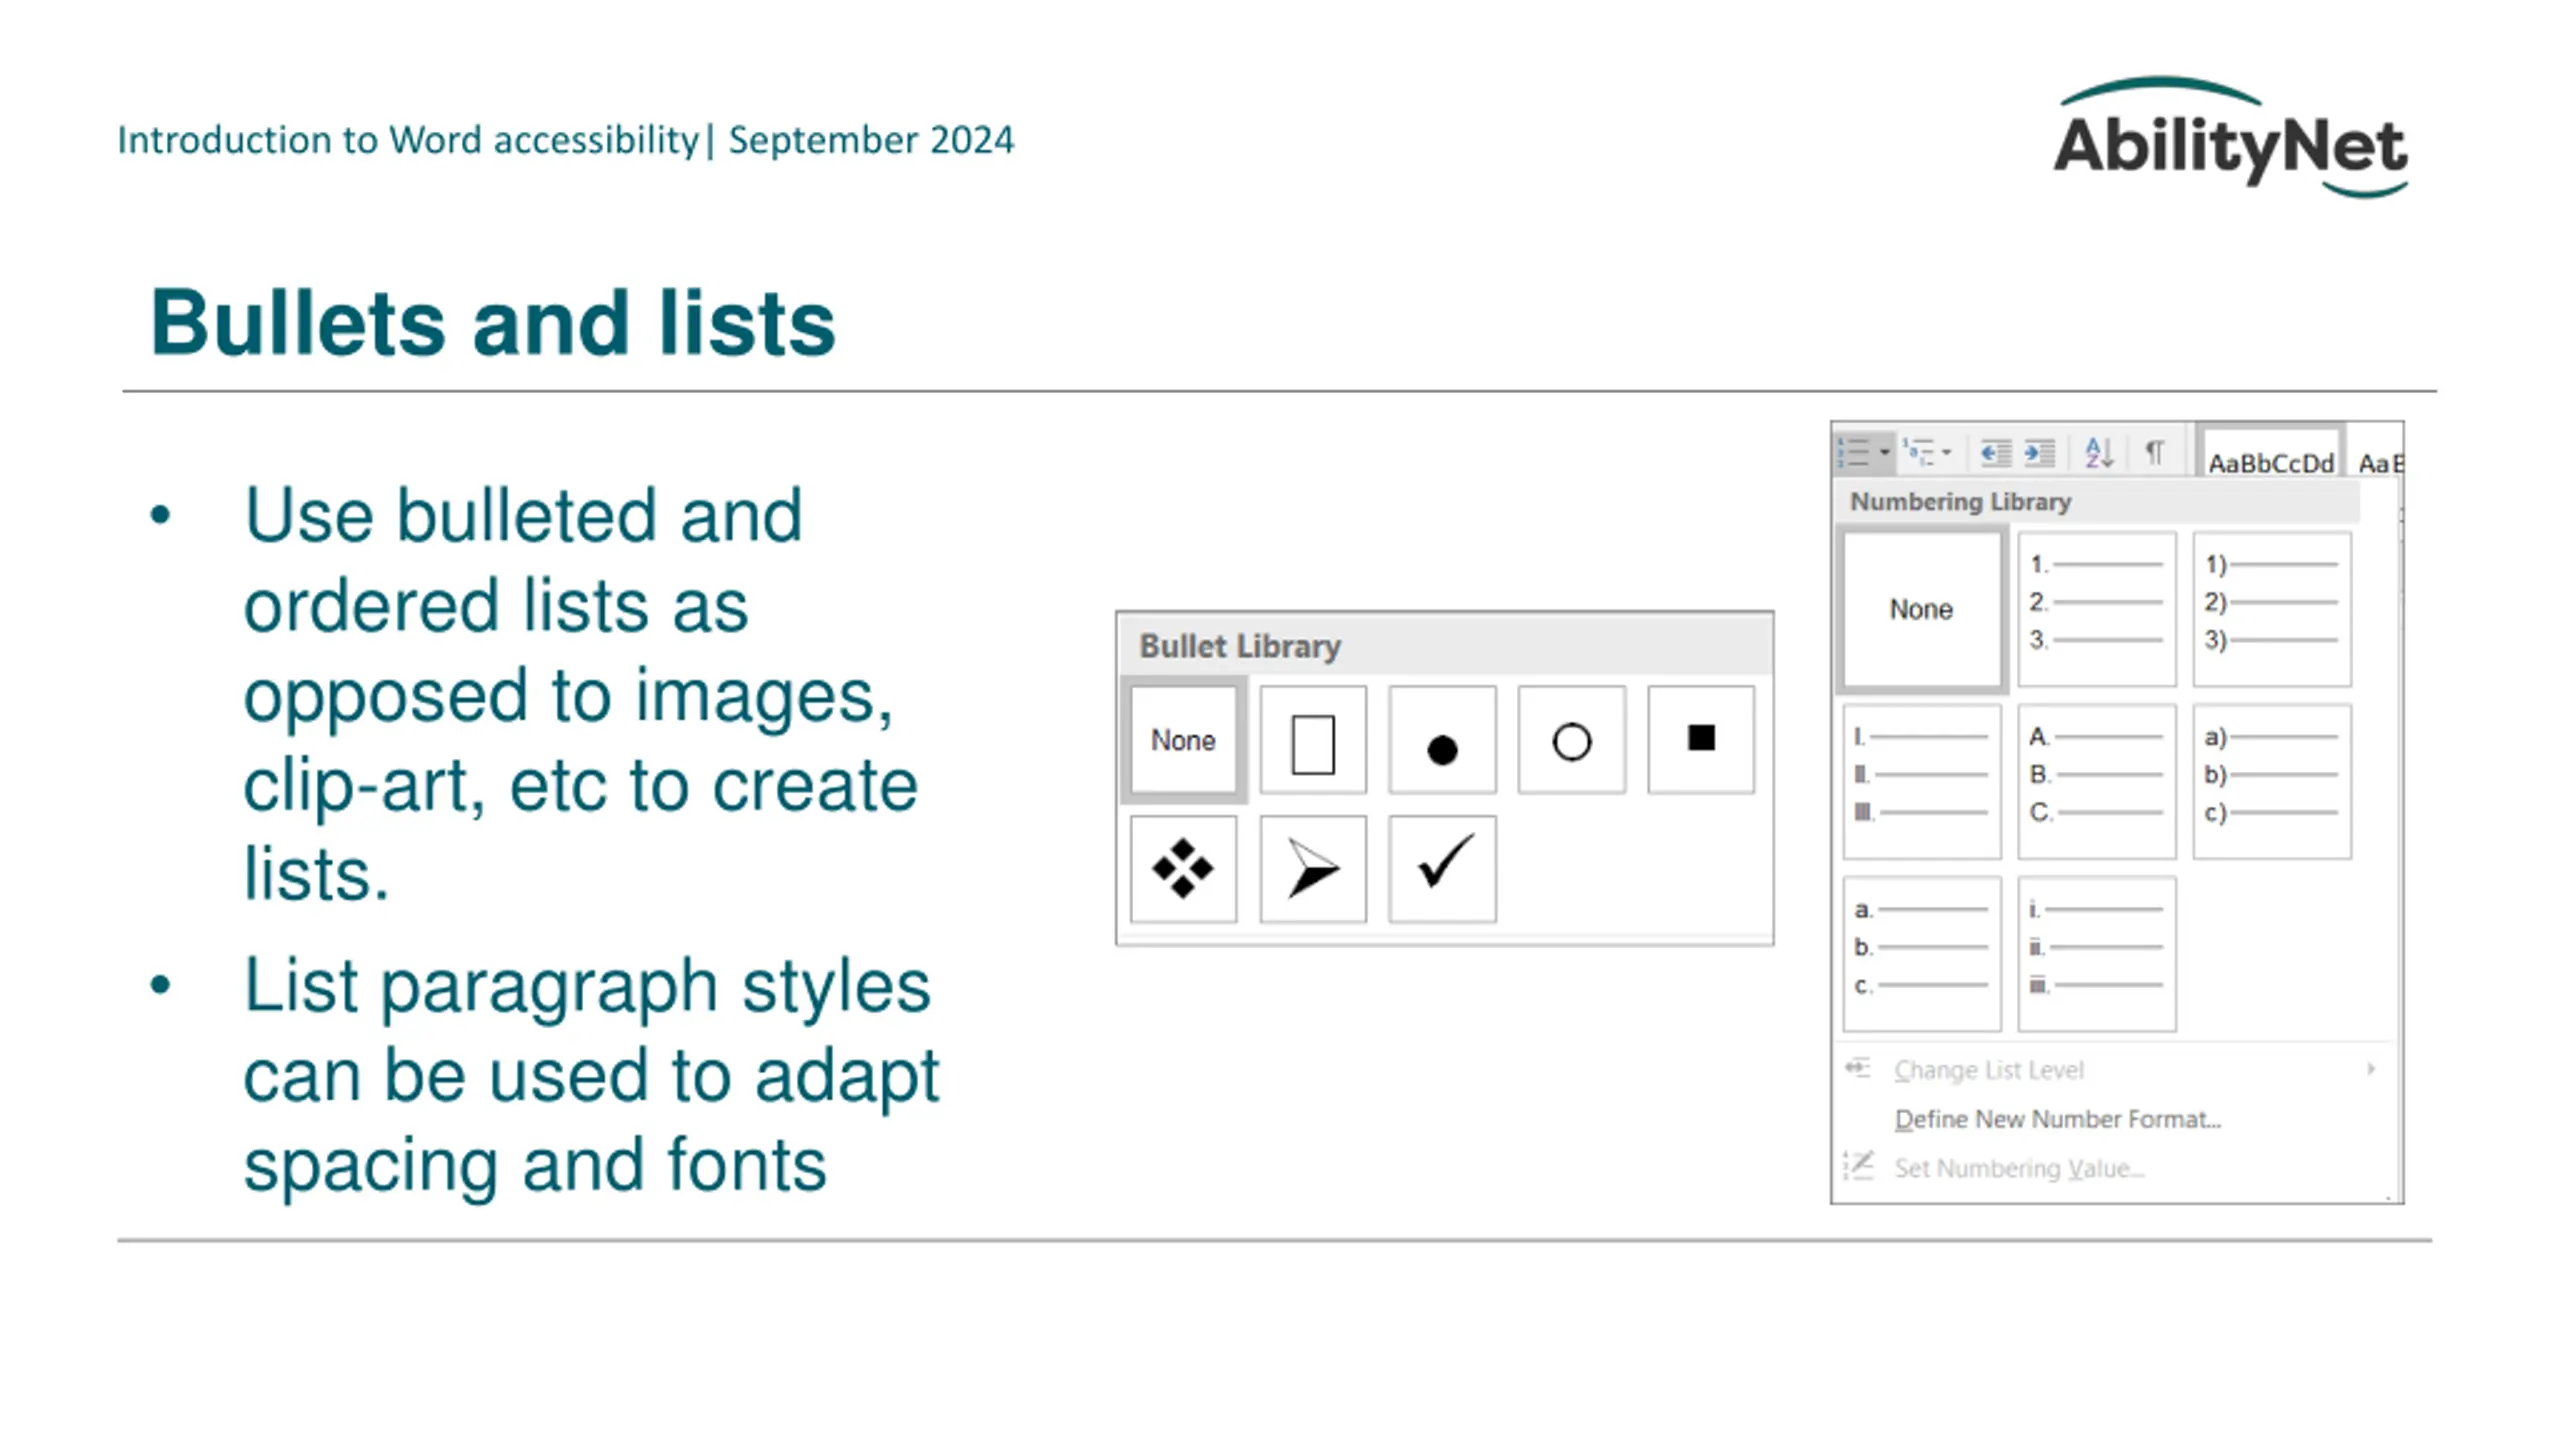Click the Change List Level submenu arrow
The width and height of the screenshot is (2560, 1440).
[2370, 1069]
